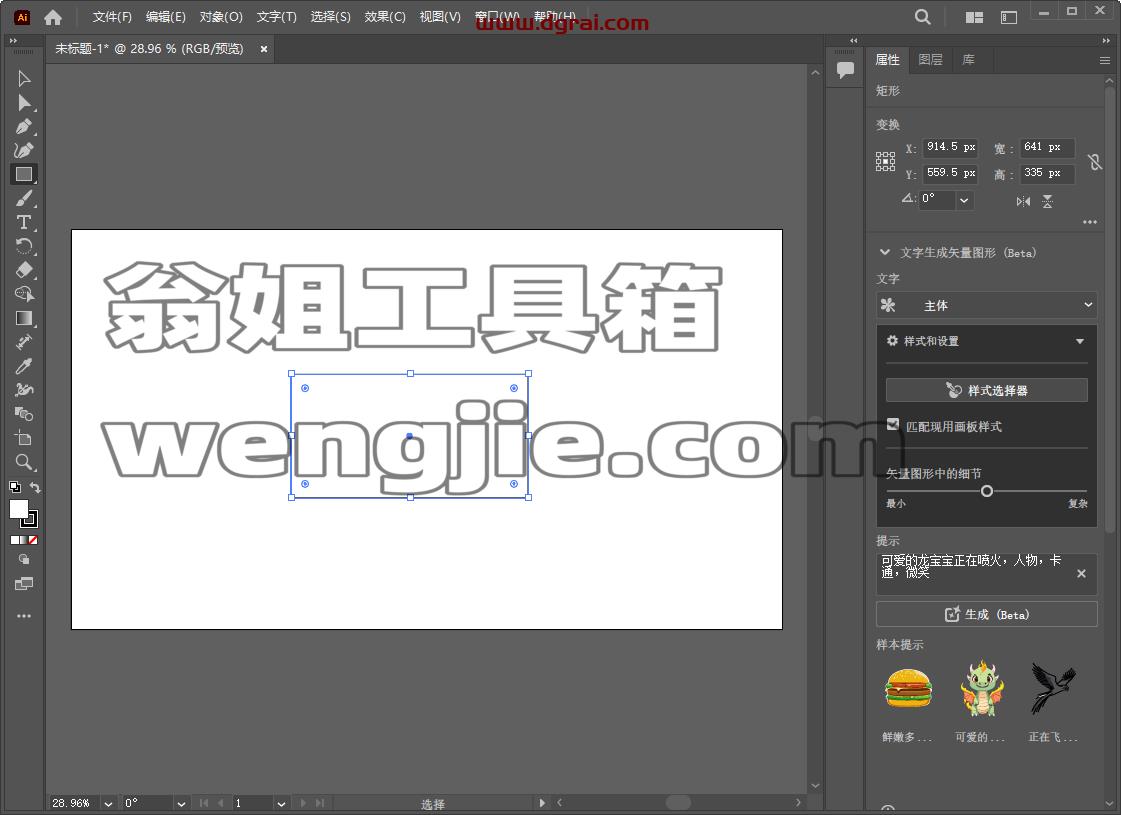Image resolution: width=1121 pixels, height=815 pixels.
Task: Open the 主体 type dropdown
Action: (x=987, y=305)
